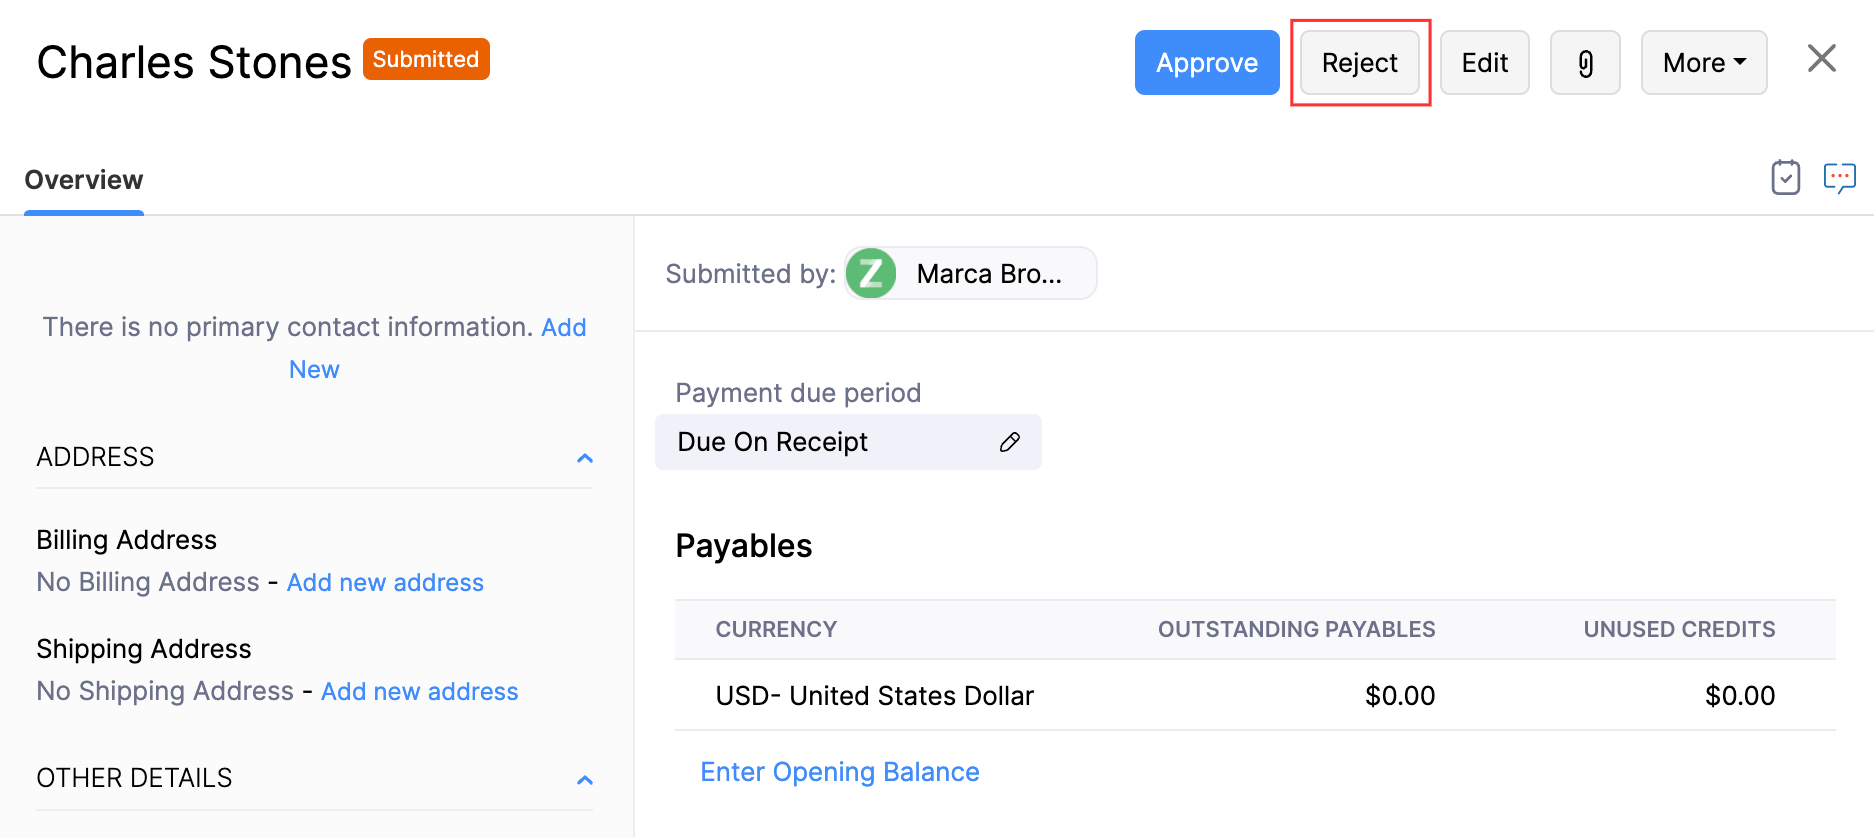1874x838 pixels.
Task: Switch to the Overview tab
Action: click(x=84, y=180)
